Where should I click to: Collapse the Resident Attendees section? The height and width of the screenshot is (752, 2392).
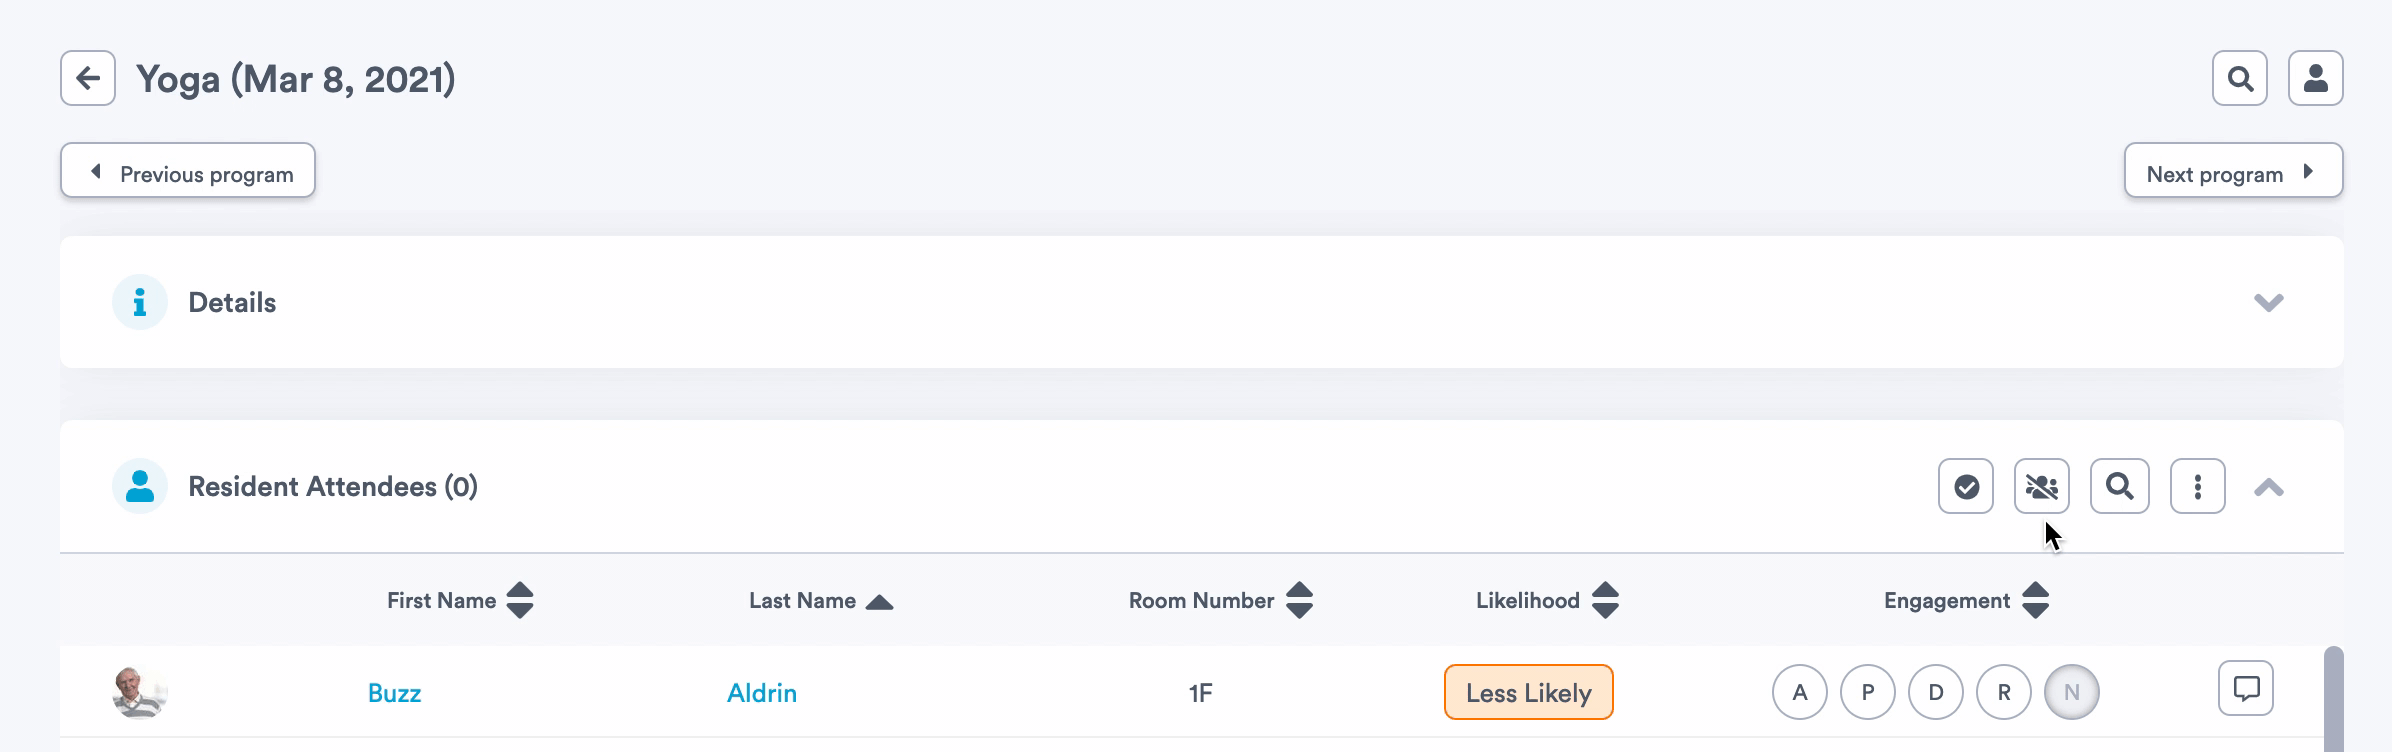click(2268, 487)
